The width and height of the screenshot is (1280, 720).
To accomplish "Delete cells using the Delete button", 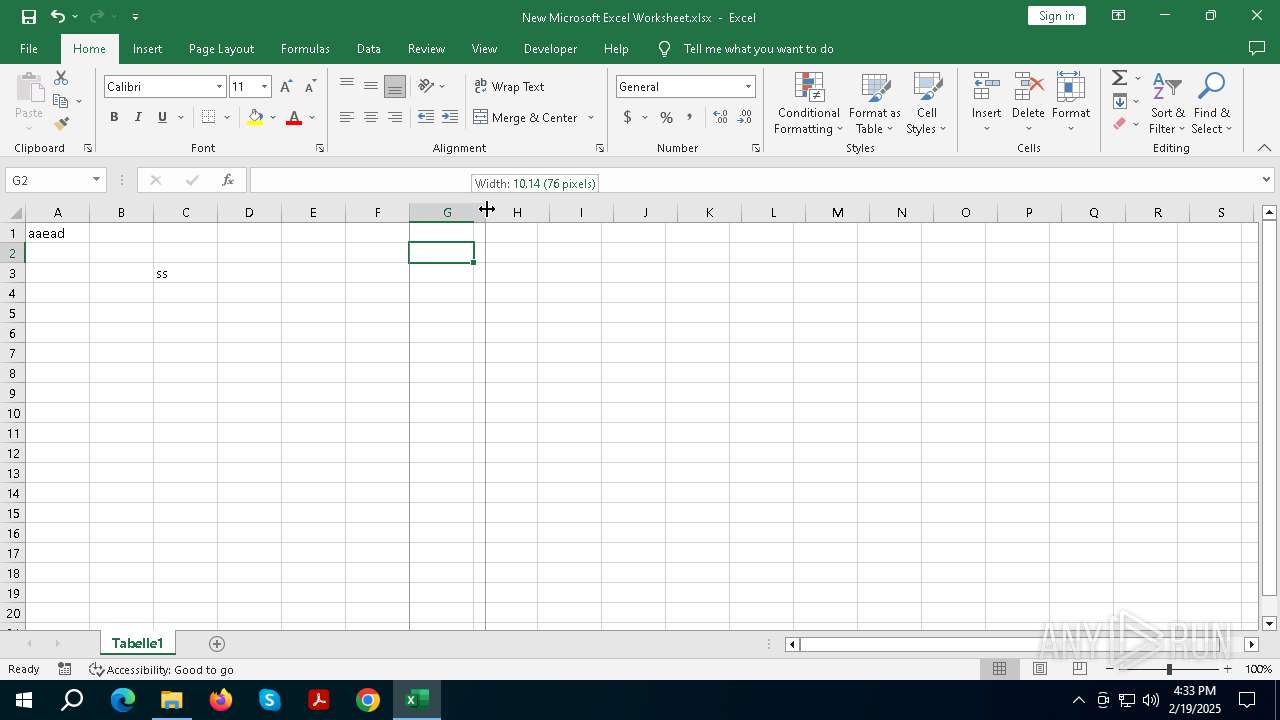I will click(1028, 103).
